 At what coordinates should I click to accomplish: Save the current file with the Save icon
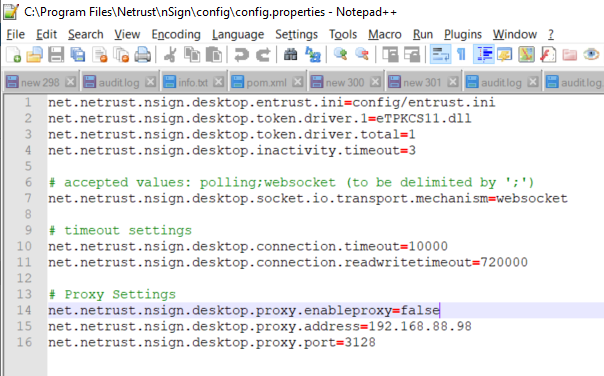pyautogui.click(x=56, y=54)
